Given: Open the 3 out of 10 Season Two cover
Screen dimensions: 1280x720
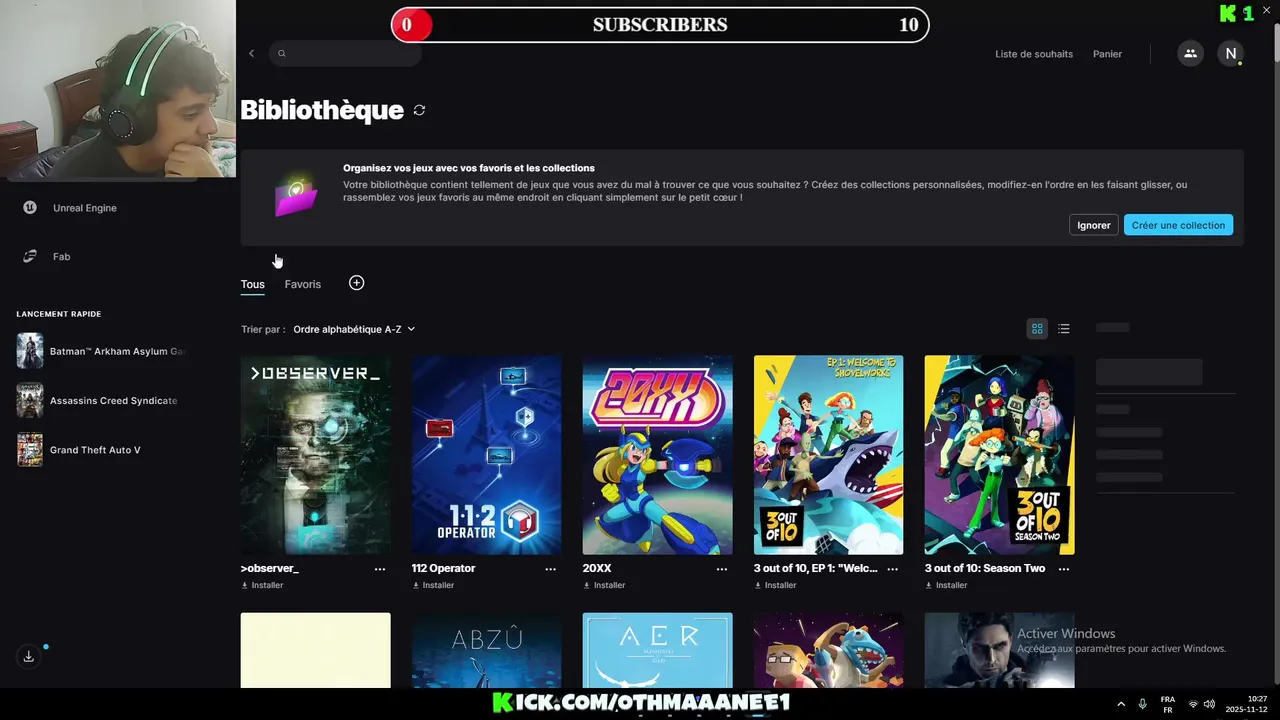Looking at the screenshot, I should (x=1000, y=455).
